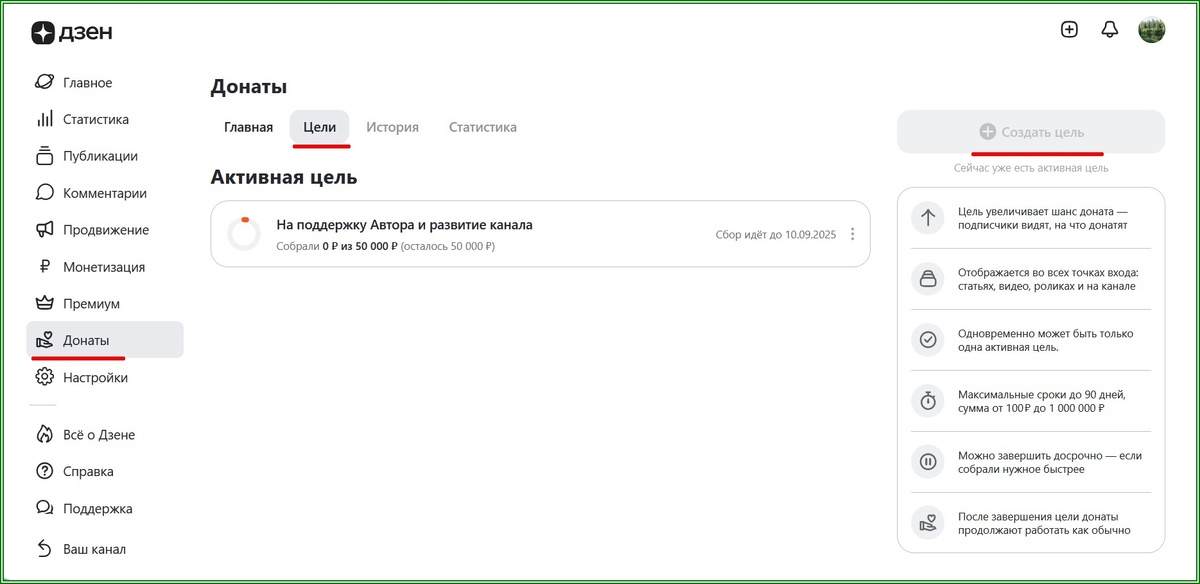1200x584 pixels.
Task: Click the question mark icon beside Справка
Action: pyautogui.click(x=44, y=472)
